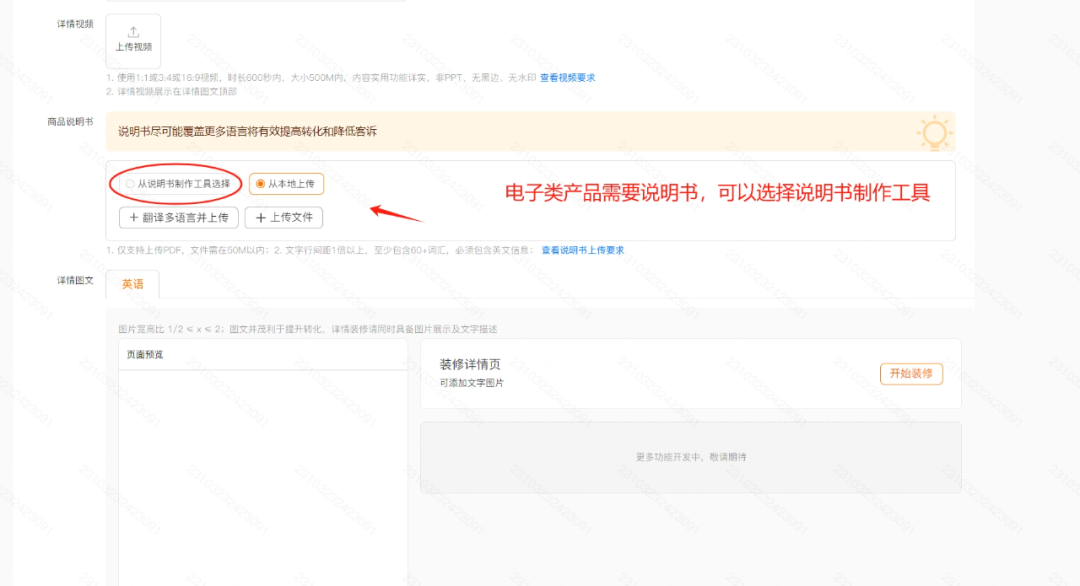Click the plus icon on 上传文件

[259, 217]
